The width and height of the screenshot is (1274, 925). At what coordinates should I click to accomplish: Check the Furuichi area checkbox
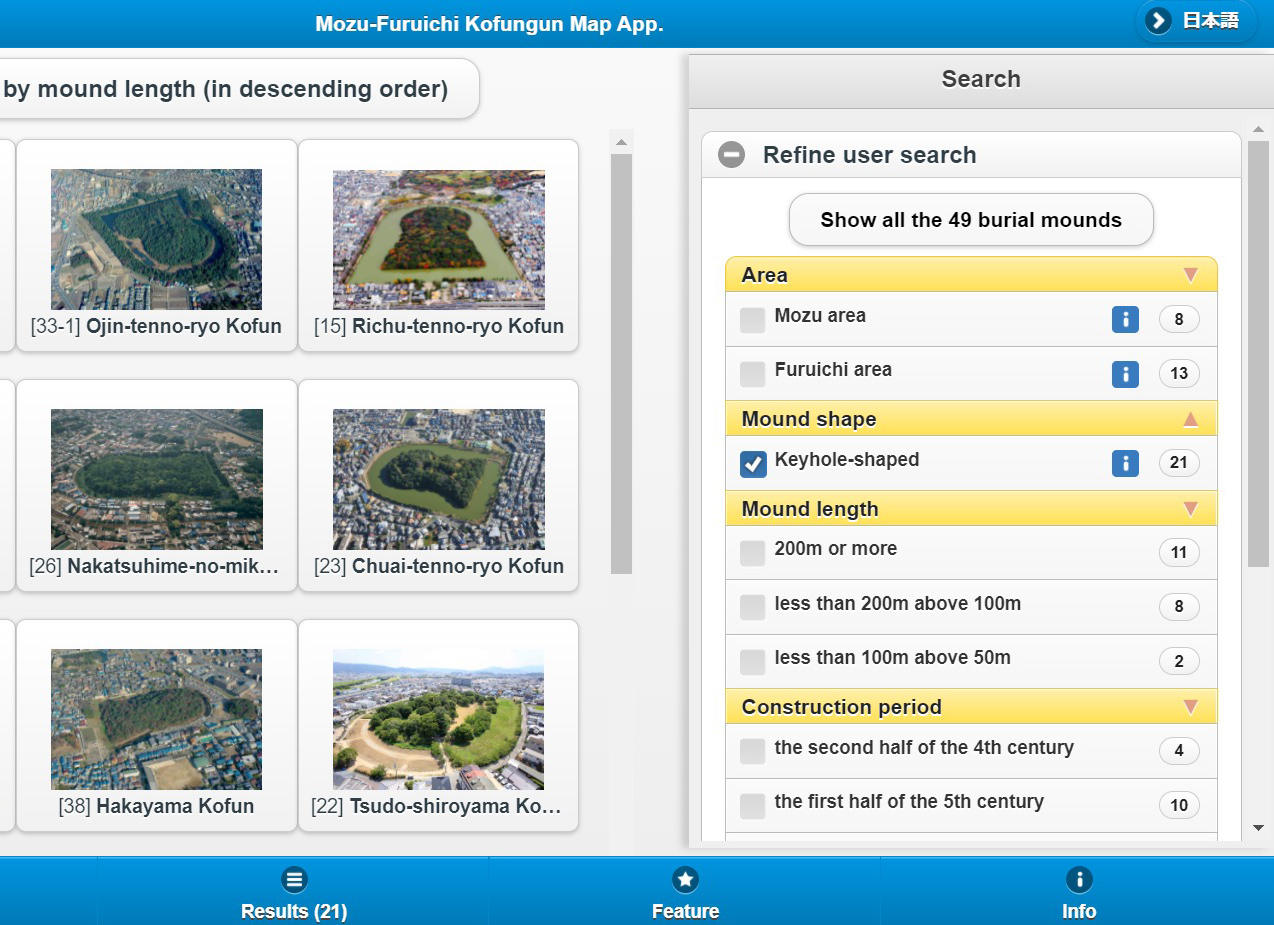pyautogui.click(x=752, y=374)
